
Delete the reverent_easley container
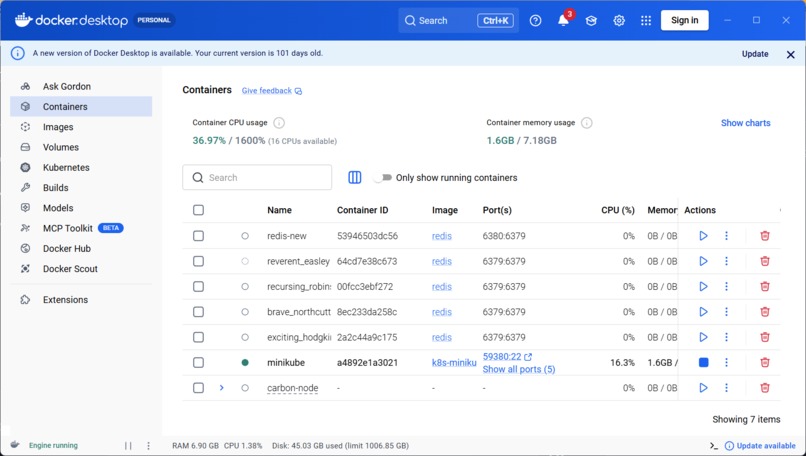click(765, 261)
